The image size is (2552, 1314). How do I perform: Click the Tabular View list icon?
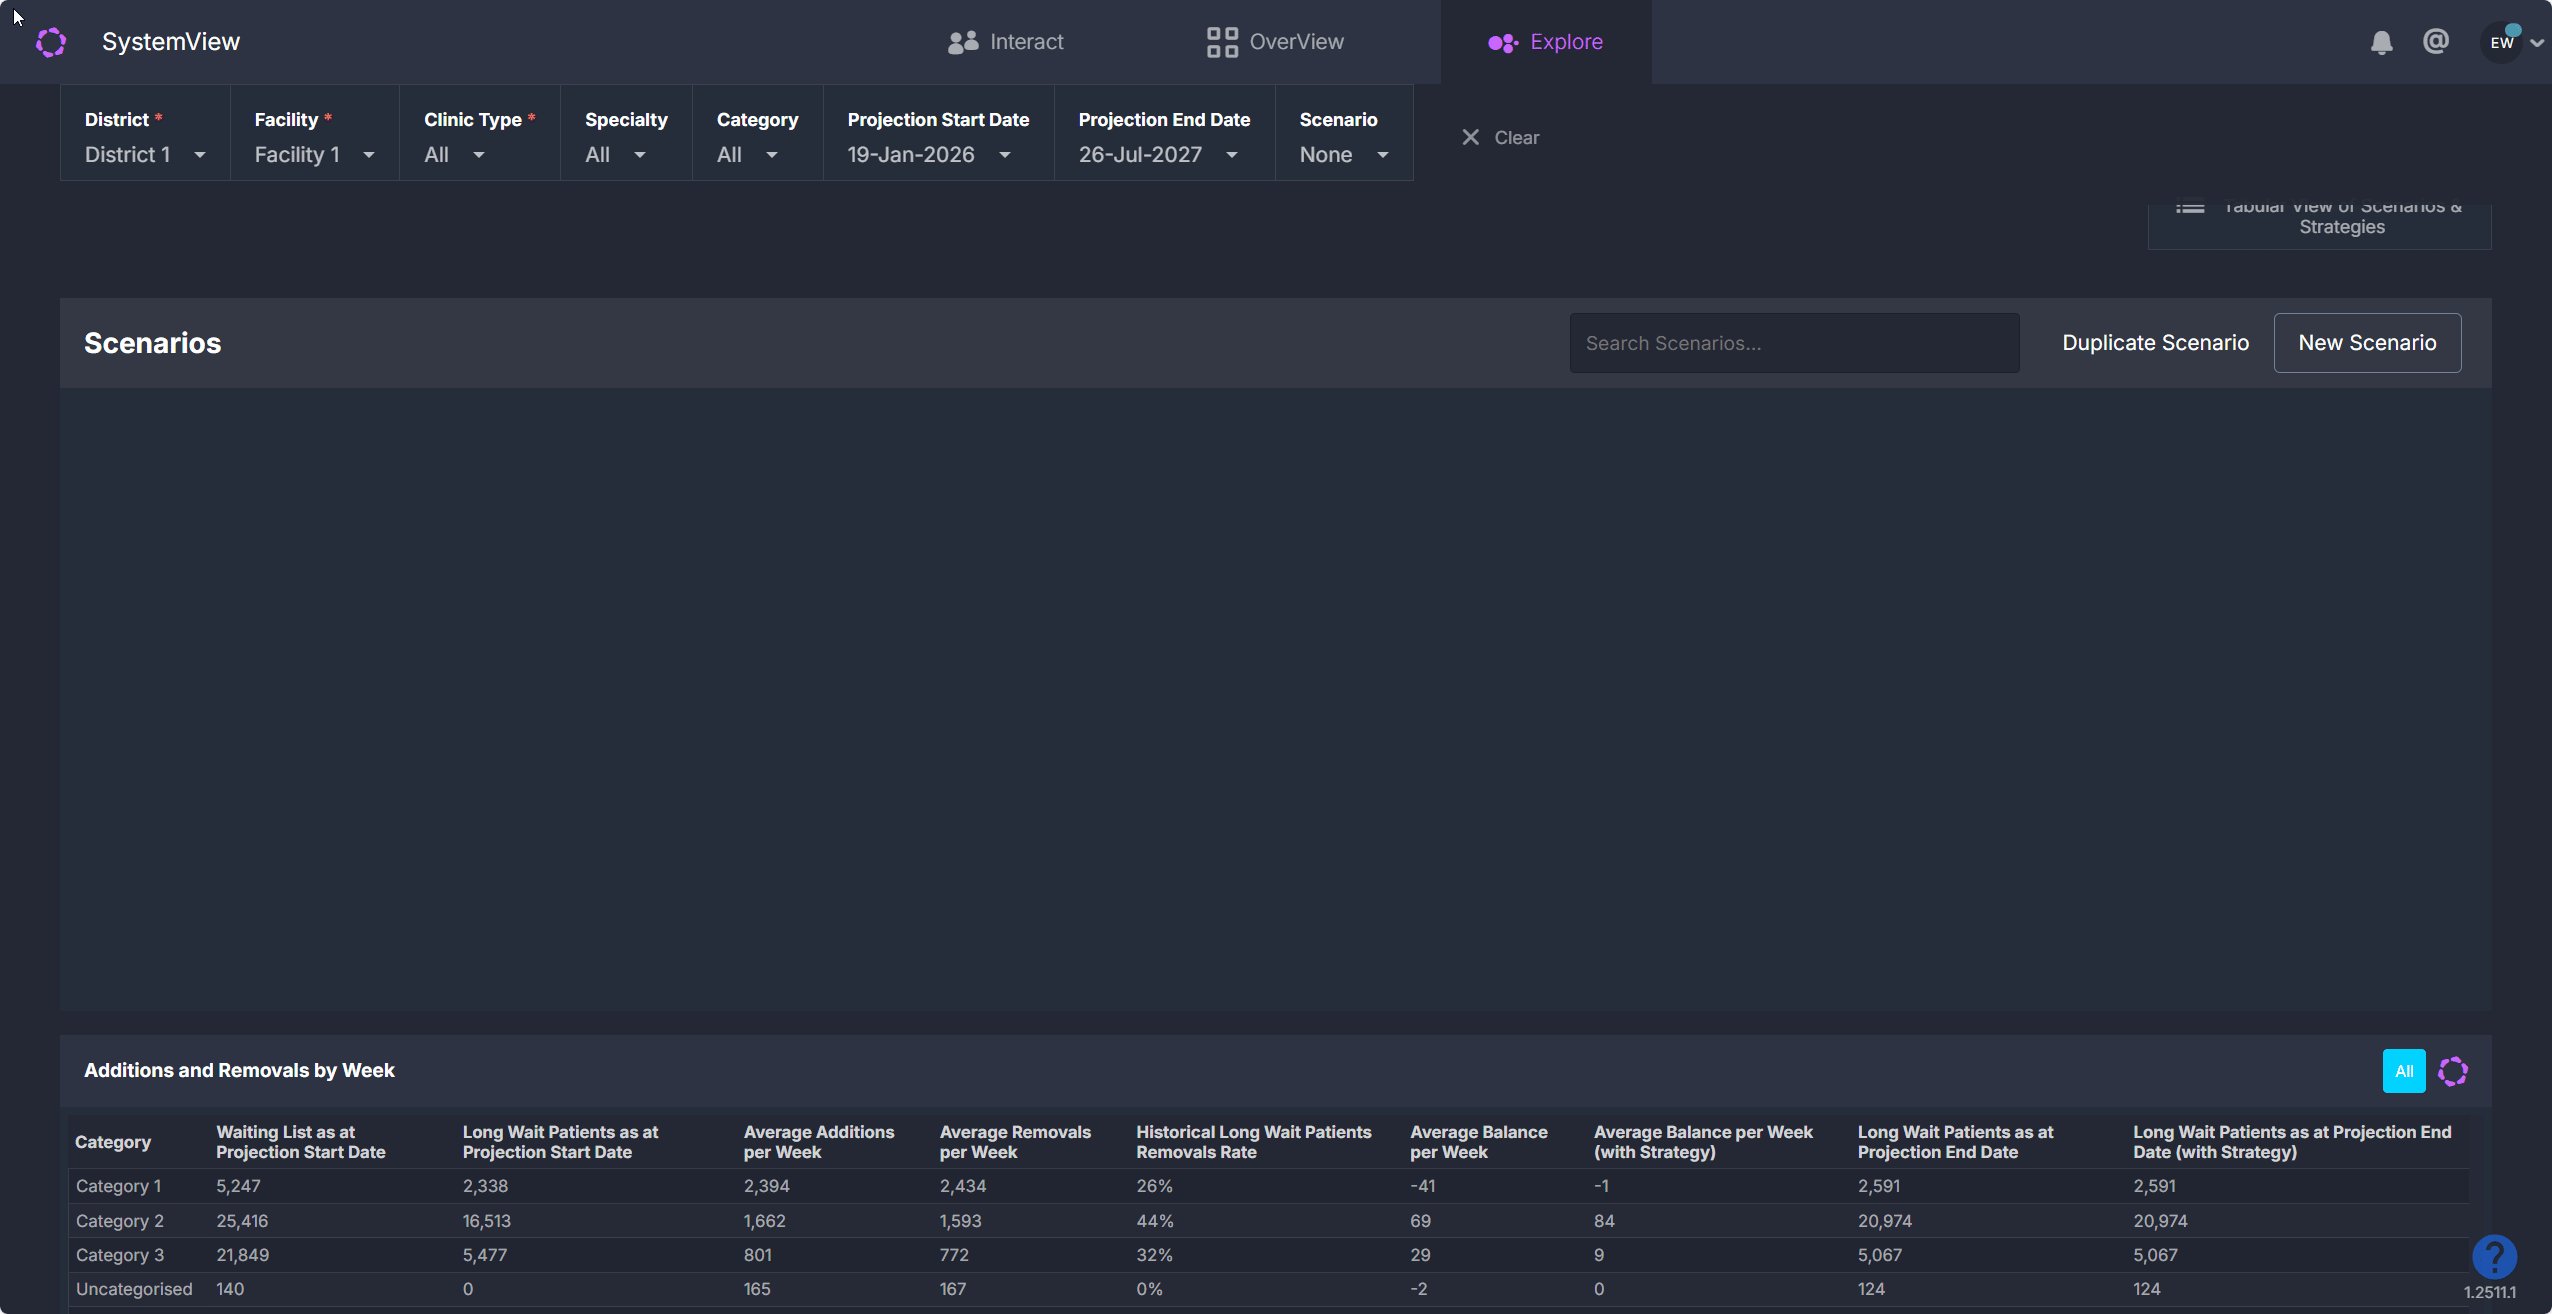[x=2190, y=209]
